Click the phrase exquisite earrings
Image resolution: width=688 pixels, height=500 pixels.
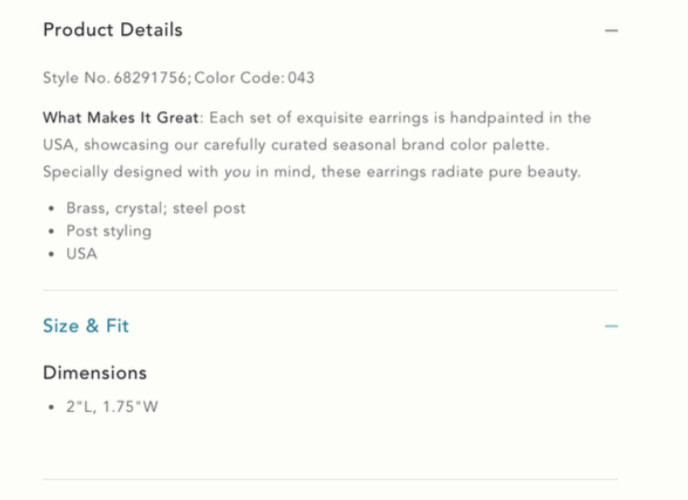(362, 118)
